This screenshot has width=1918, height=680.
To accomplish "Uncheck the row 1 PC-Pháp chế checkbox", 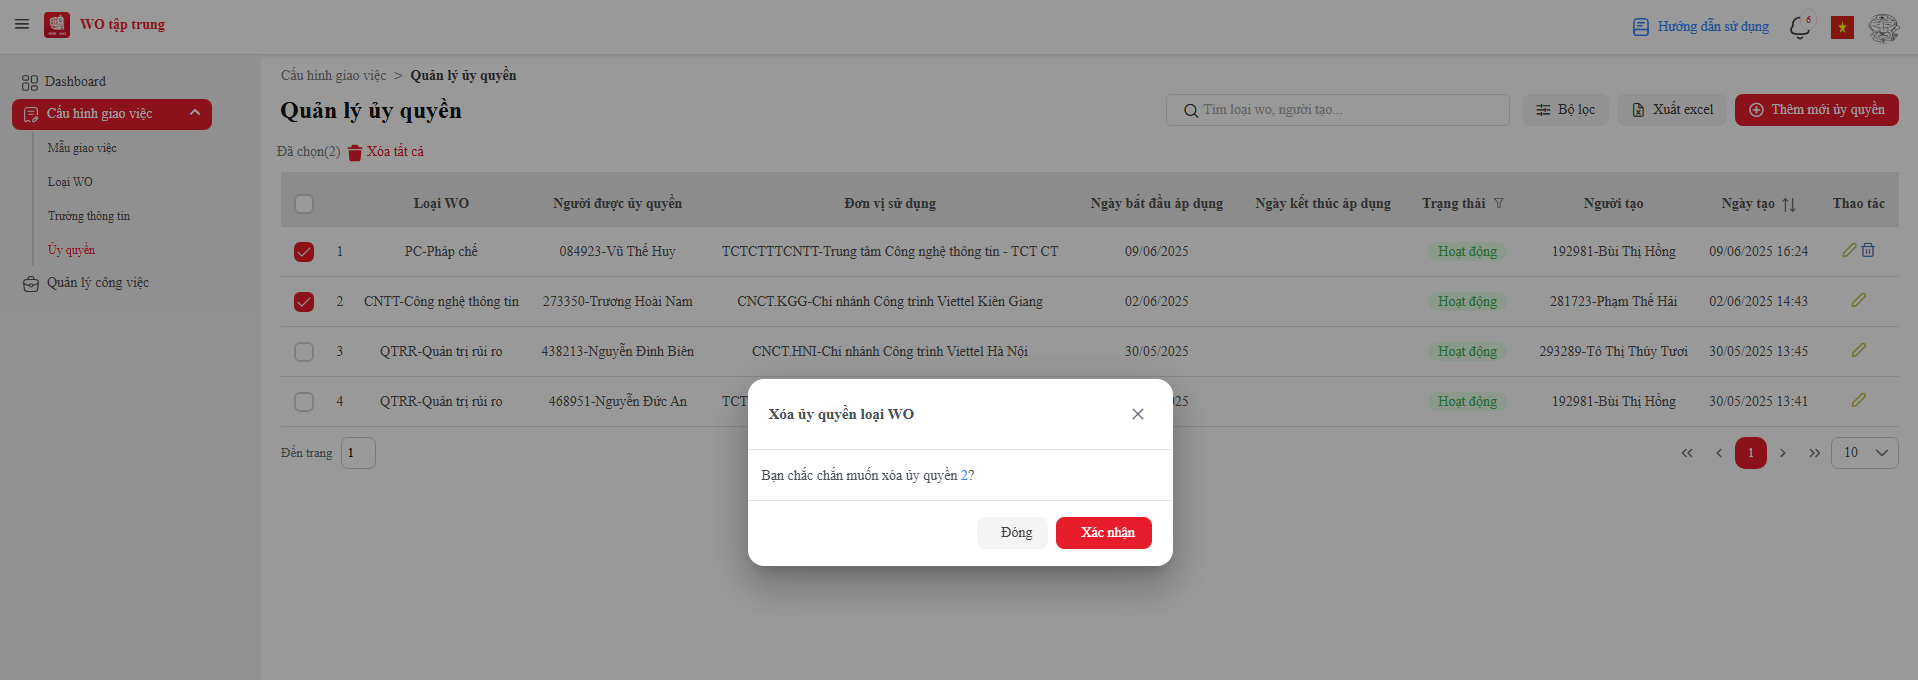I will click(304, 252).
